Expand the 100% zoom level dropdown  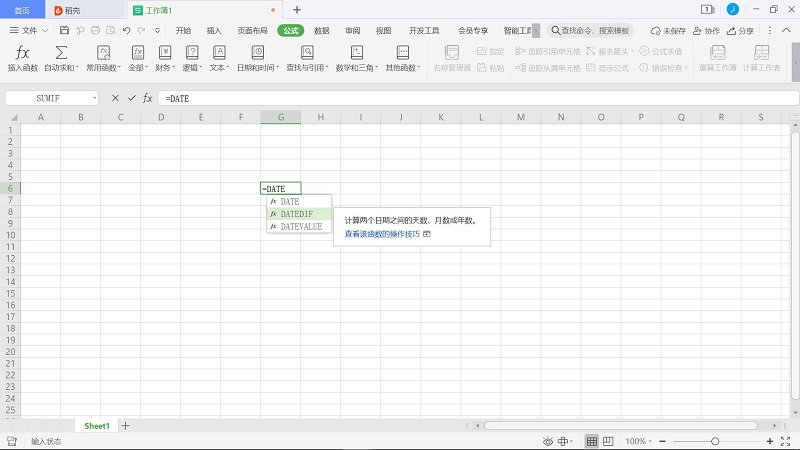tap(637, 441)
